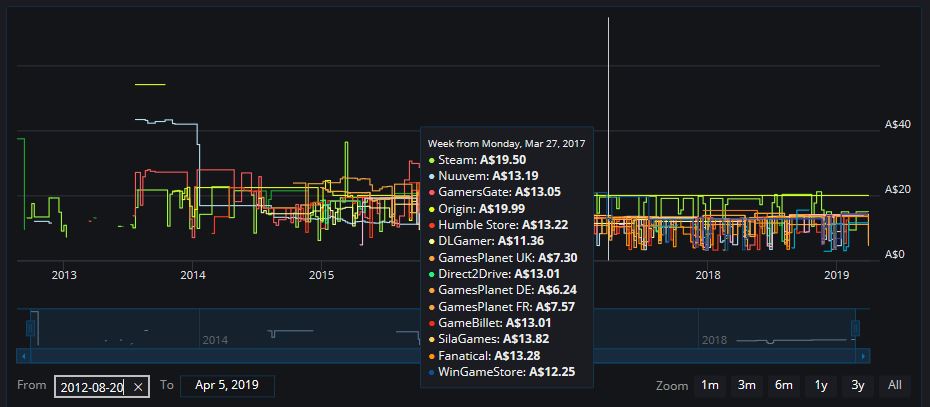The height and width of the screenshot is (407, 930).
Task: Click WinGameStore A$12.25 tooltip row
Action: (502, 373)
